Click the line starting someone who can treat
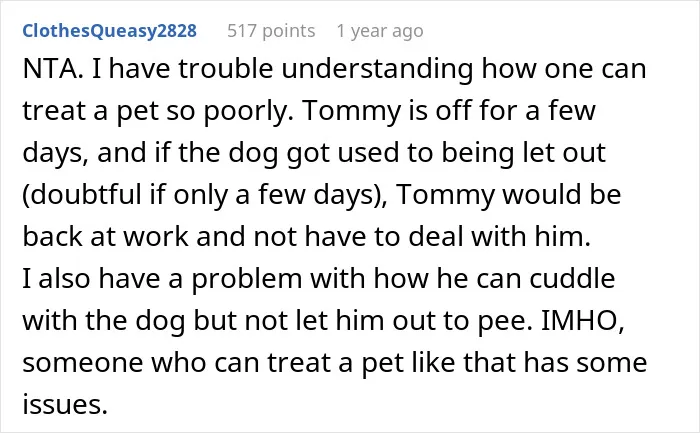The width and height of the screenshot is (700, 433). click(x=334, y=362)
